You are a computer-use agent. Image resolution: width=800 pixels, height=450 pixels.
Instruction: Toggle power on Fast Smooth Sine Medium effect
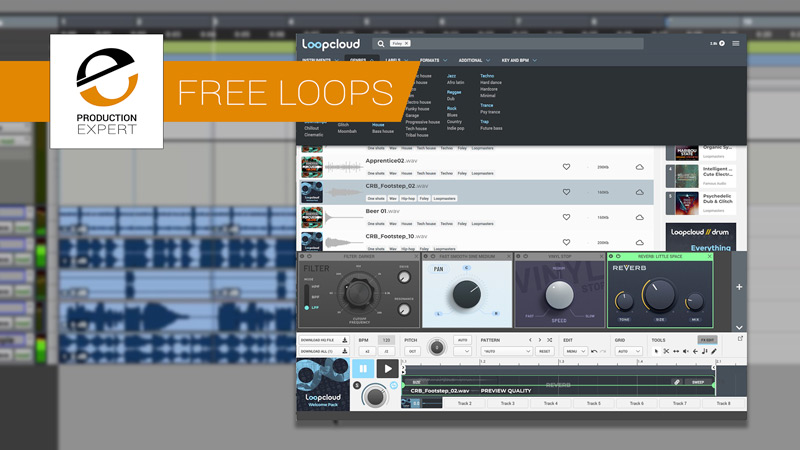coord(433,256)
